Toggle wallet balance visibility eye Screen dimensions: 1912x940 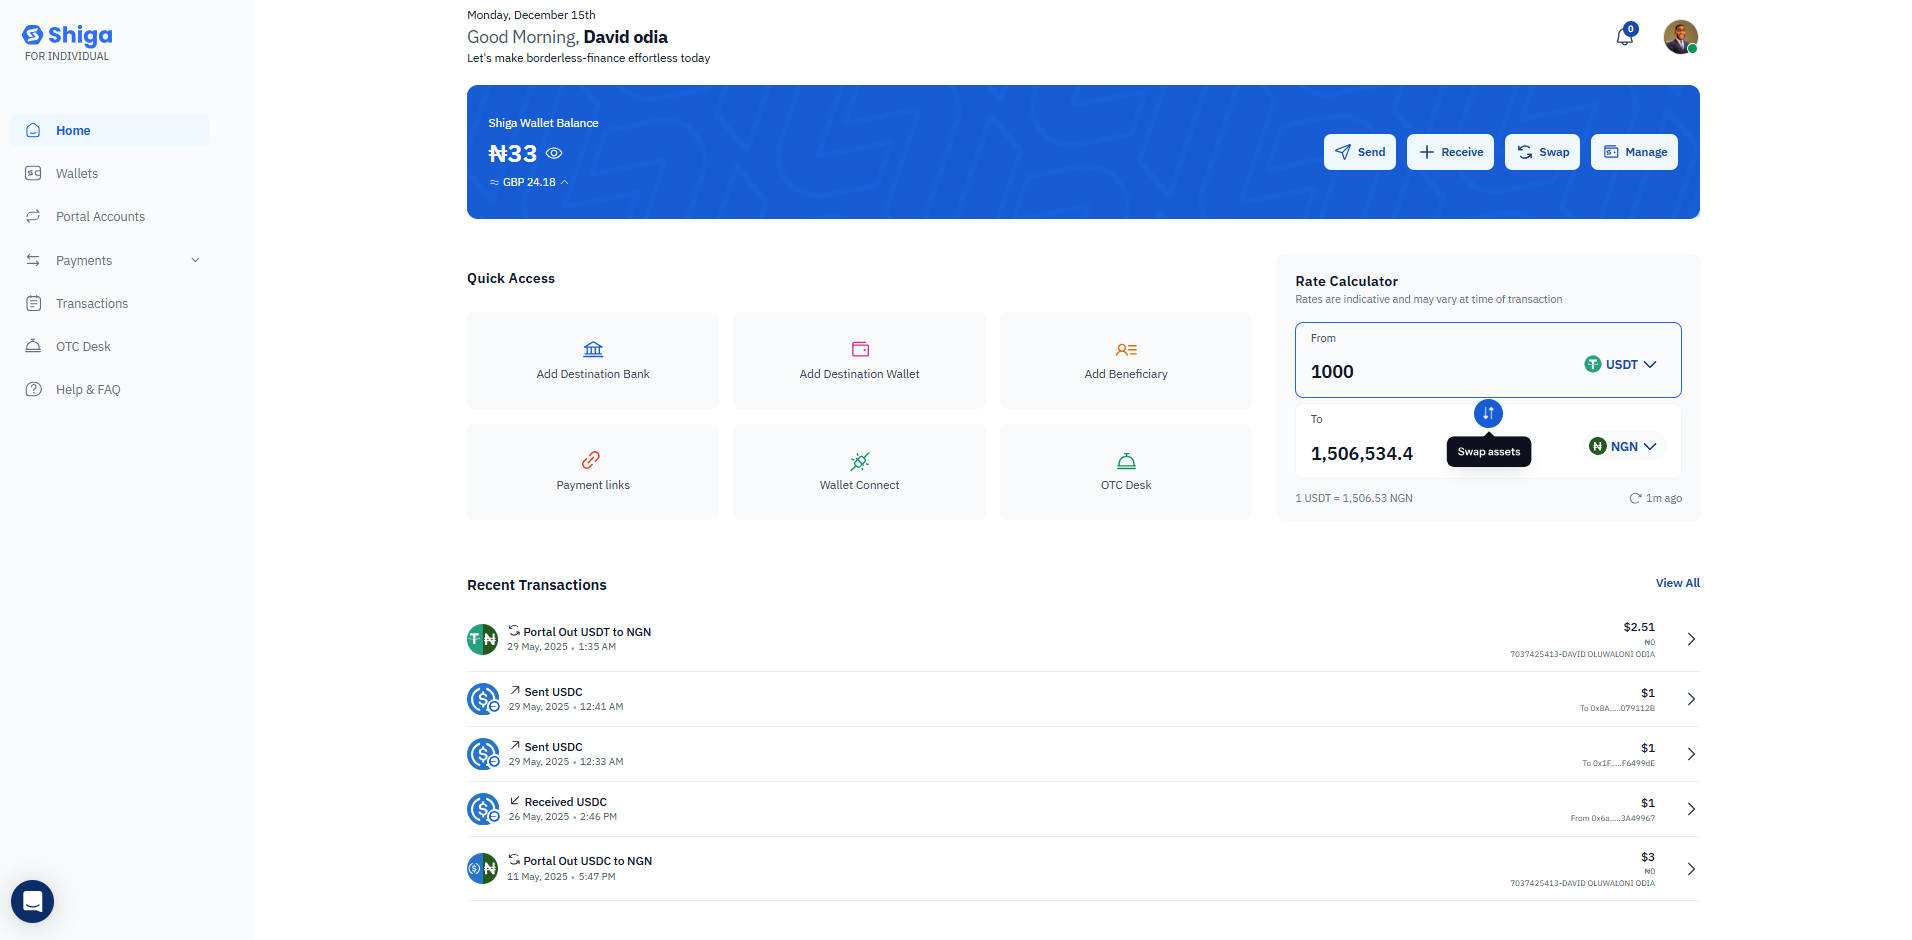(554, 154)
